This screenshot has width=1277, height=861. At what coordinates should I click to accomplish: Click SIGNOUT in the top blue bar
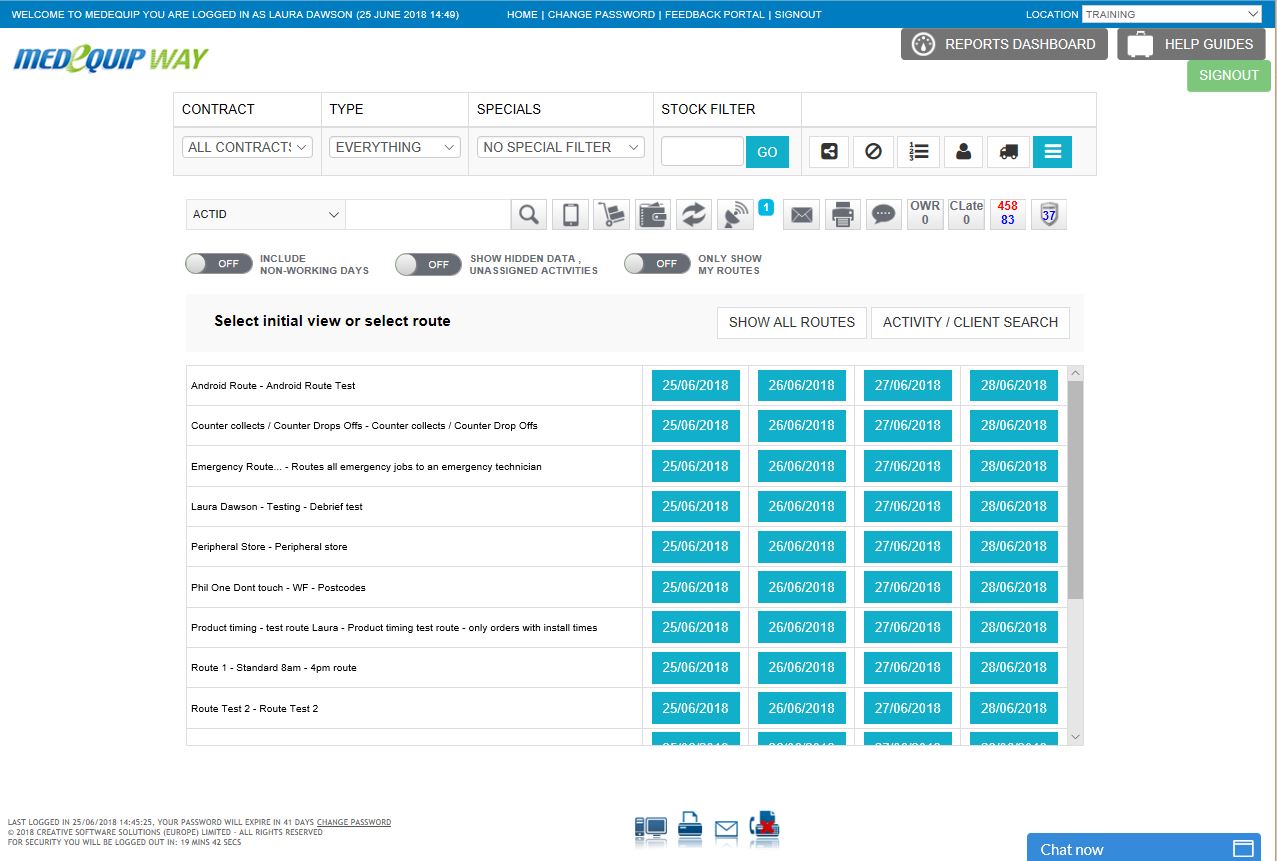(x=797, y=15)
